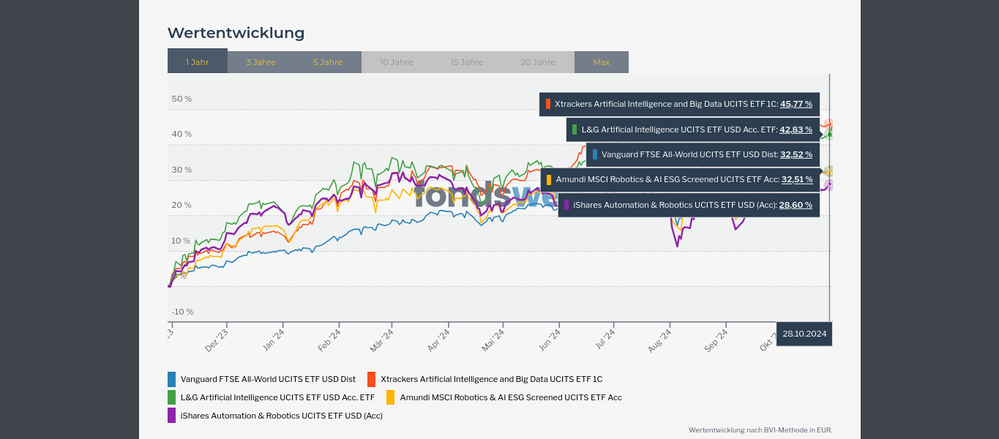Hide the Amundi MSCI Robotics series label
Image resolution: width=999 pixels, height=439 pixels.
[510, 397]
